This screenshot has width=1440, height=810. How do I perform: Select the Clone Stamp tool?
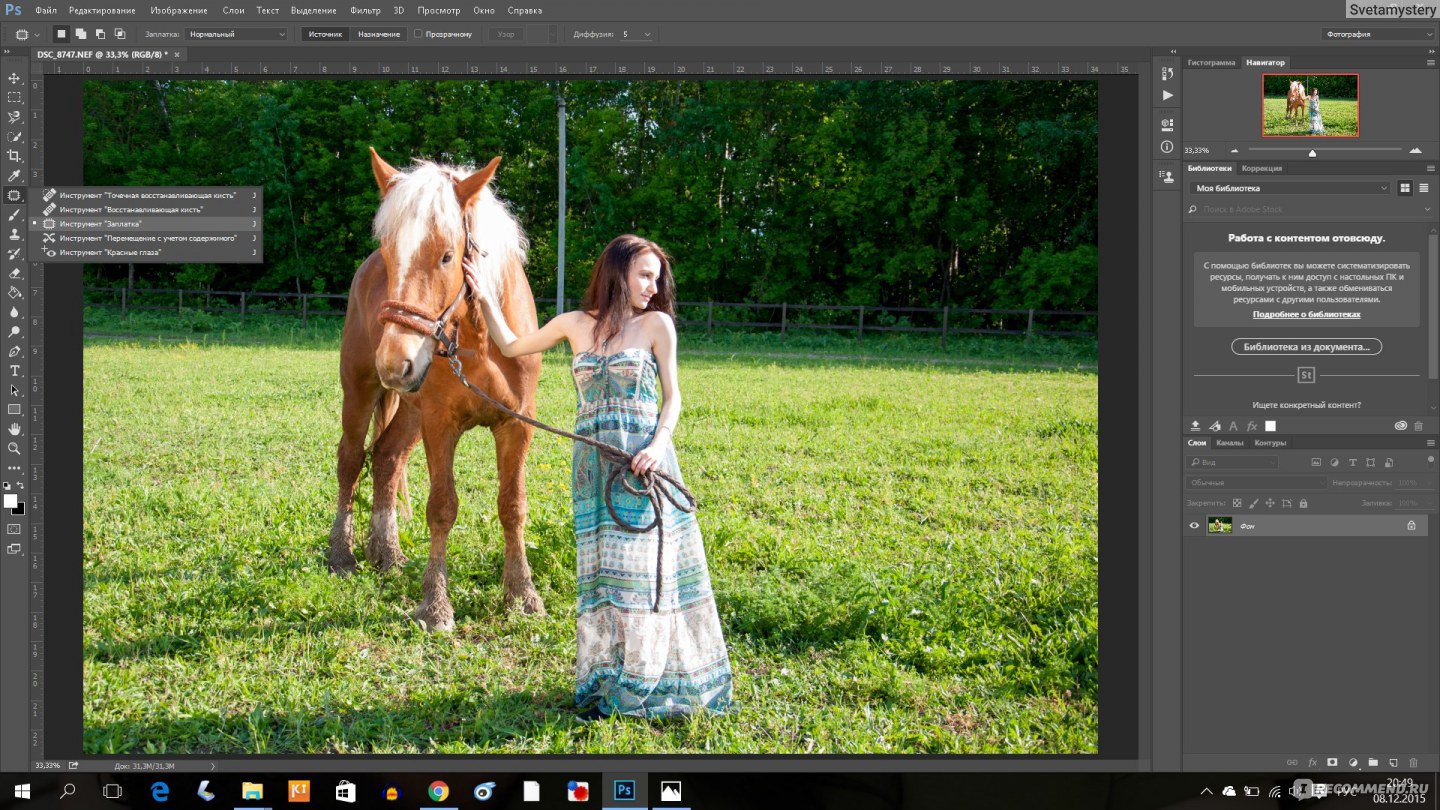(14, 234)
